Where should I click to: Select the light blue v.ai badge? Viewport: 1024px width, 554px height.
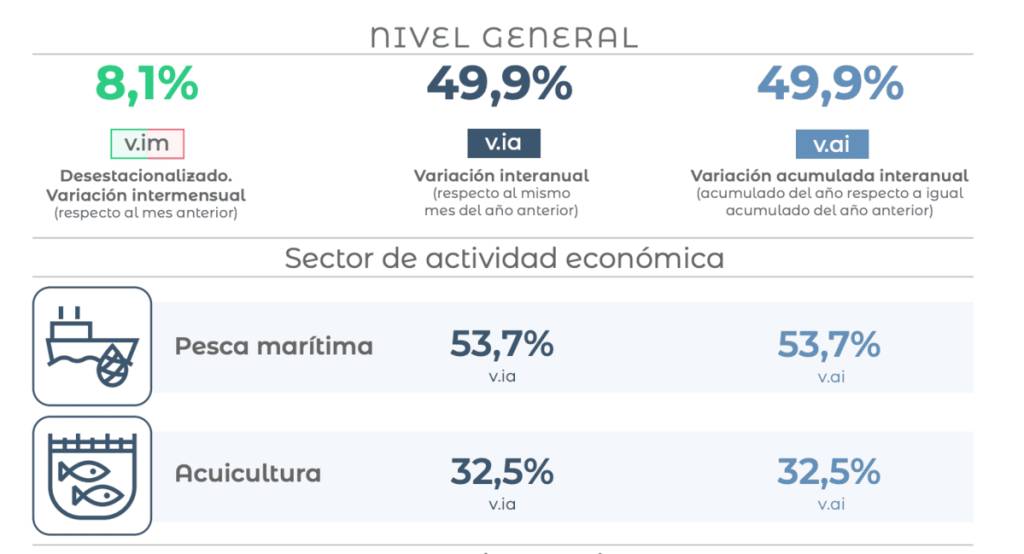831,144
